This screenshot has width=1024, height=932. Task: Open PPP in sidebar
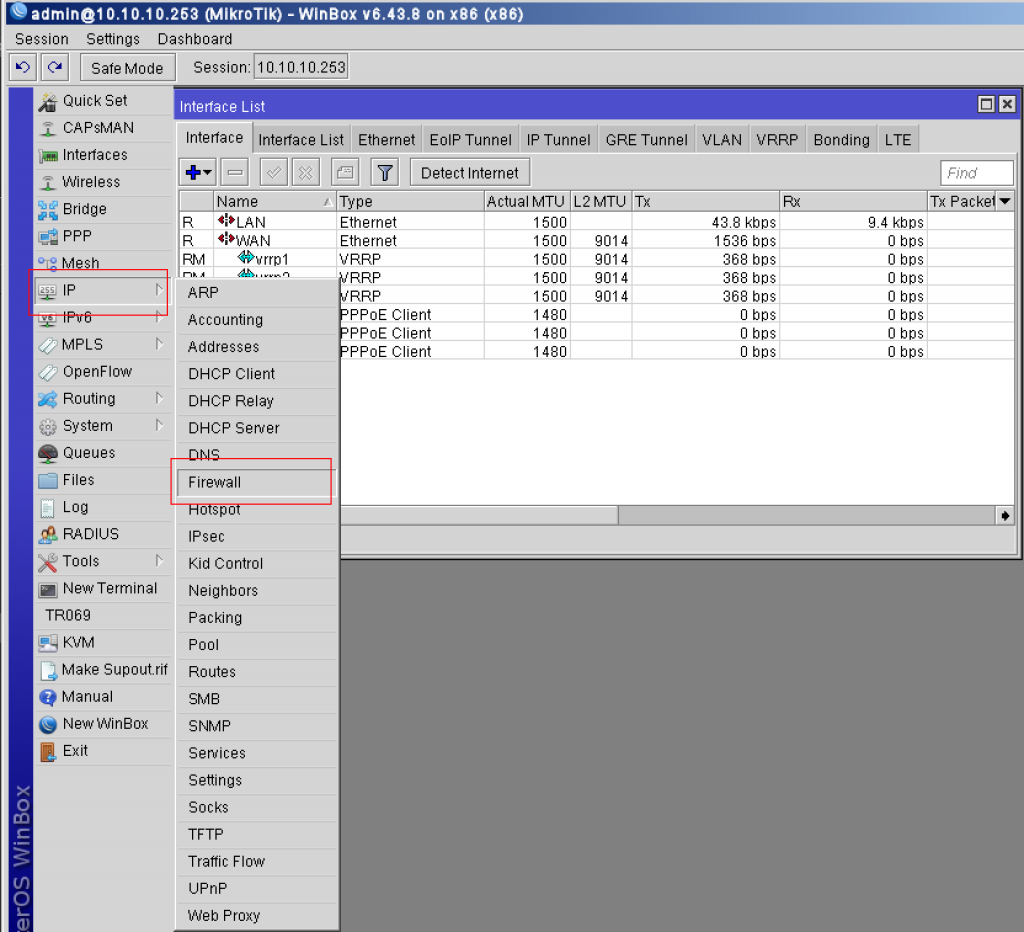pyautogui.click(x=103, y=236)
